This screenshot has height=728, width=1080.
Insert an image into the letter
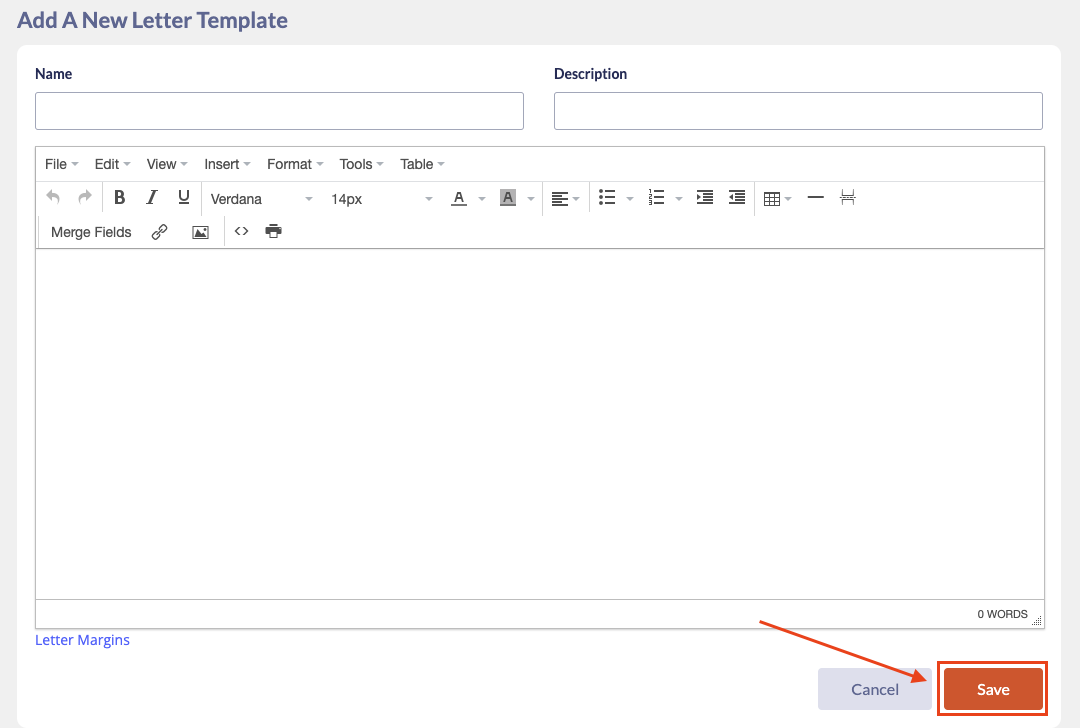coord(200,232)
